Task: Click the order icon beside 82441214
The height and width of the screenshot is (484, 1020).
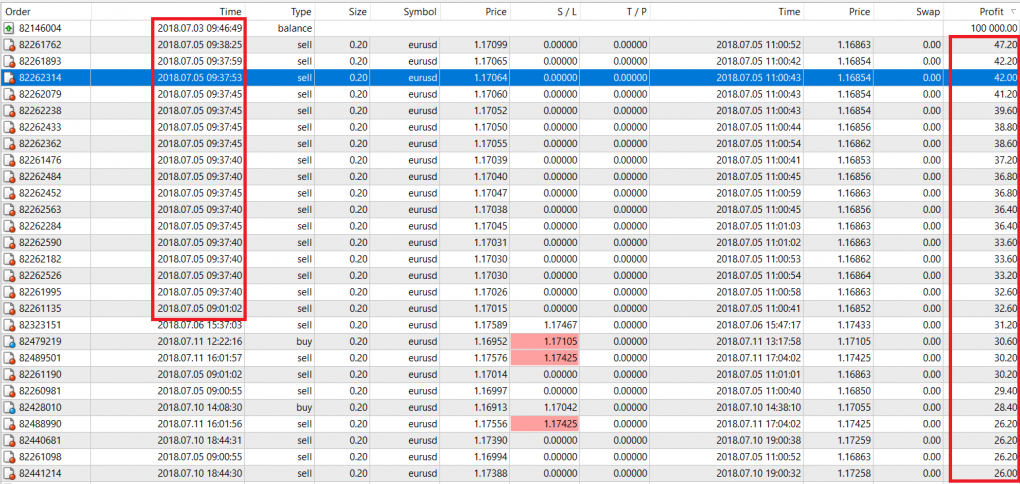Action: tap(8, 473)
